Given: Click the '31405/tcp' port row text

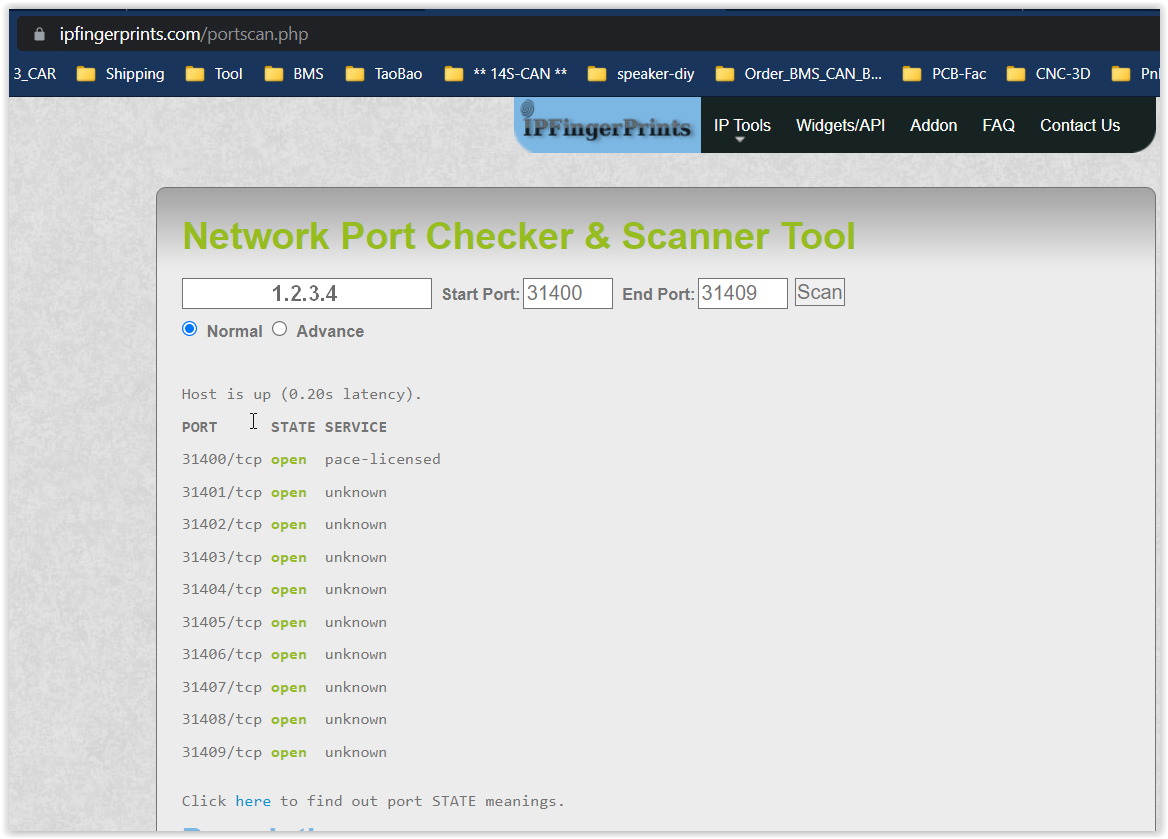Looking at the screenshot, I should [222, 622].
